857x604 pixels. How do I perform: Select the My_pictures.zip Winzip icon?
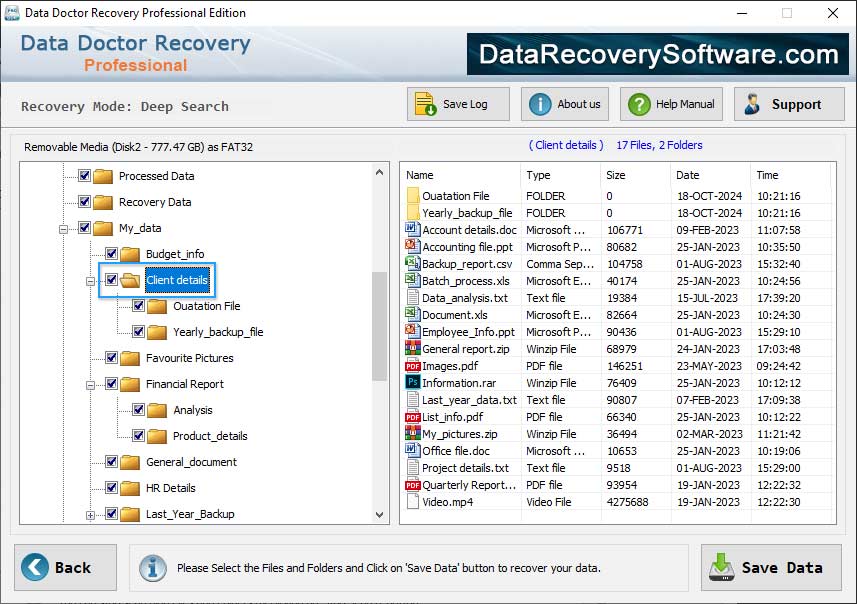413,434
